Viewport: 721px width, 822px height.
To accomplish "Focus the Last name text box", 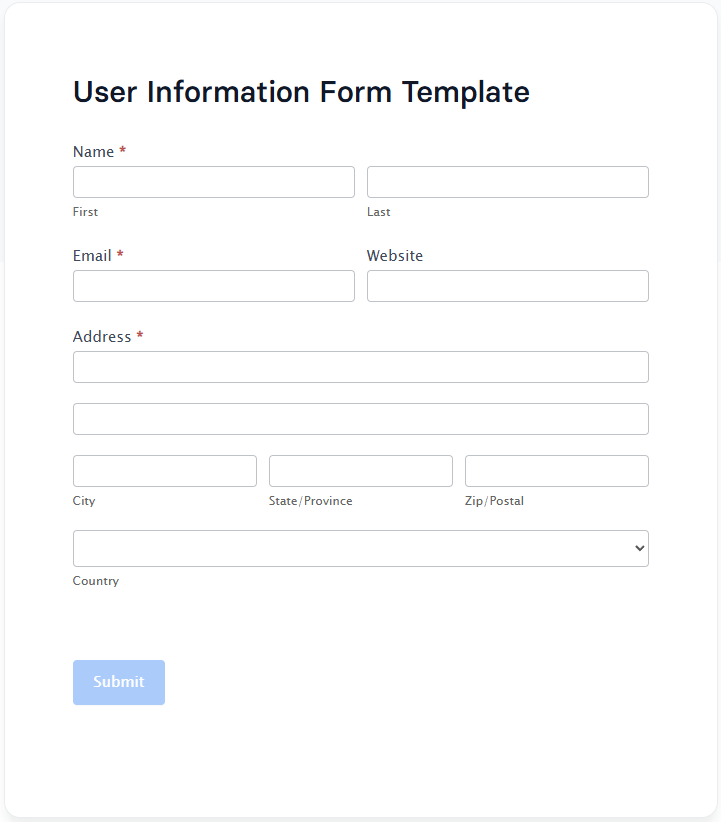I will [x=507, y=182].
